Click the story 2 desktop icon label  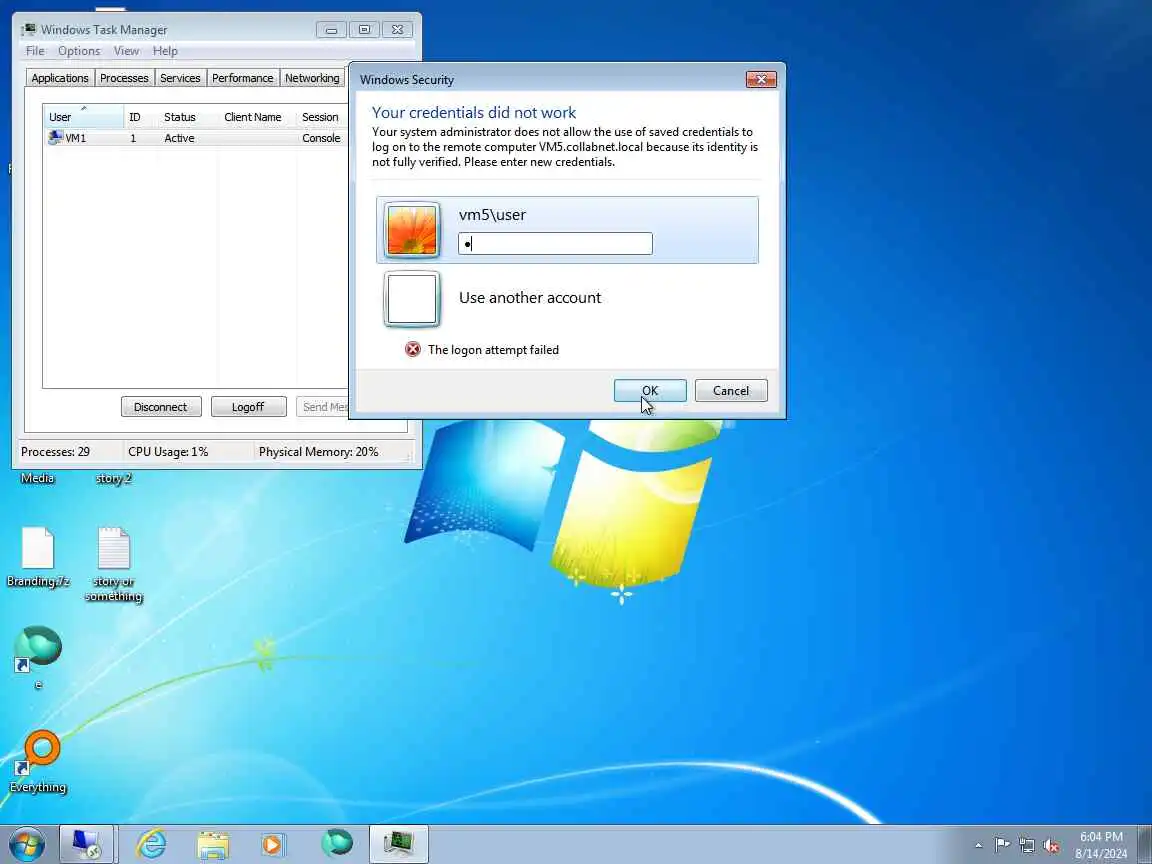click(113, 478)
